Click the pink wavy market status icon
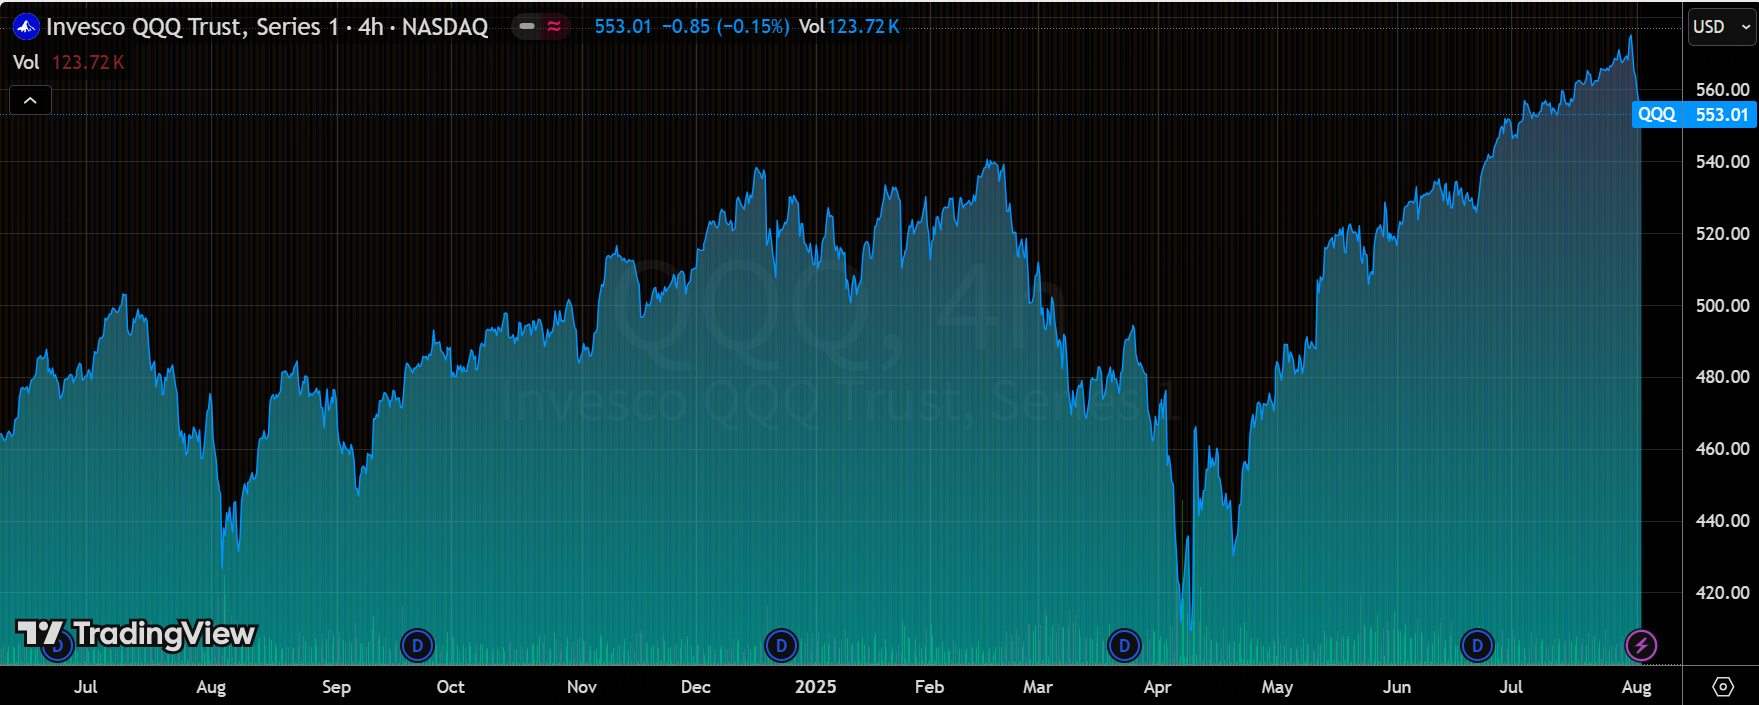Image resolution: width=1759 pixels, height=705 pixels. click(554, 27)
